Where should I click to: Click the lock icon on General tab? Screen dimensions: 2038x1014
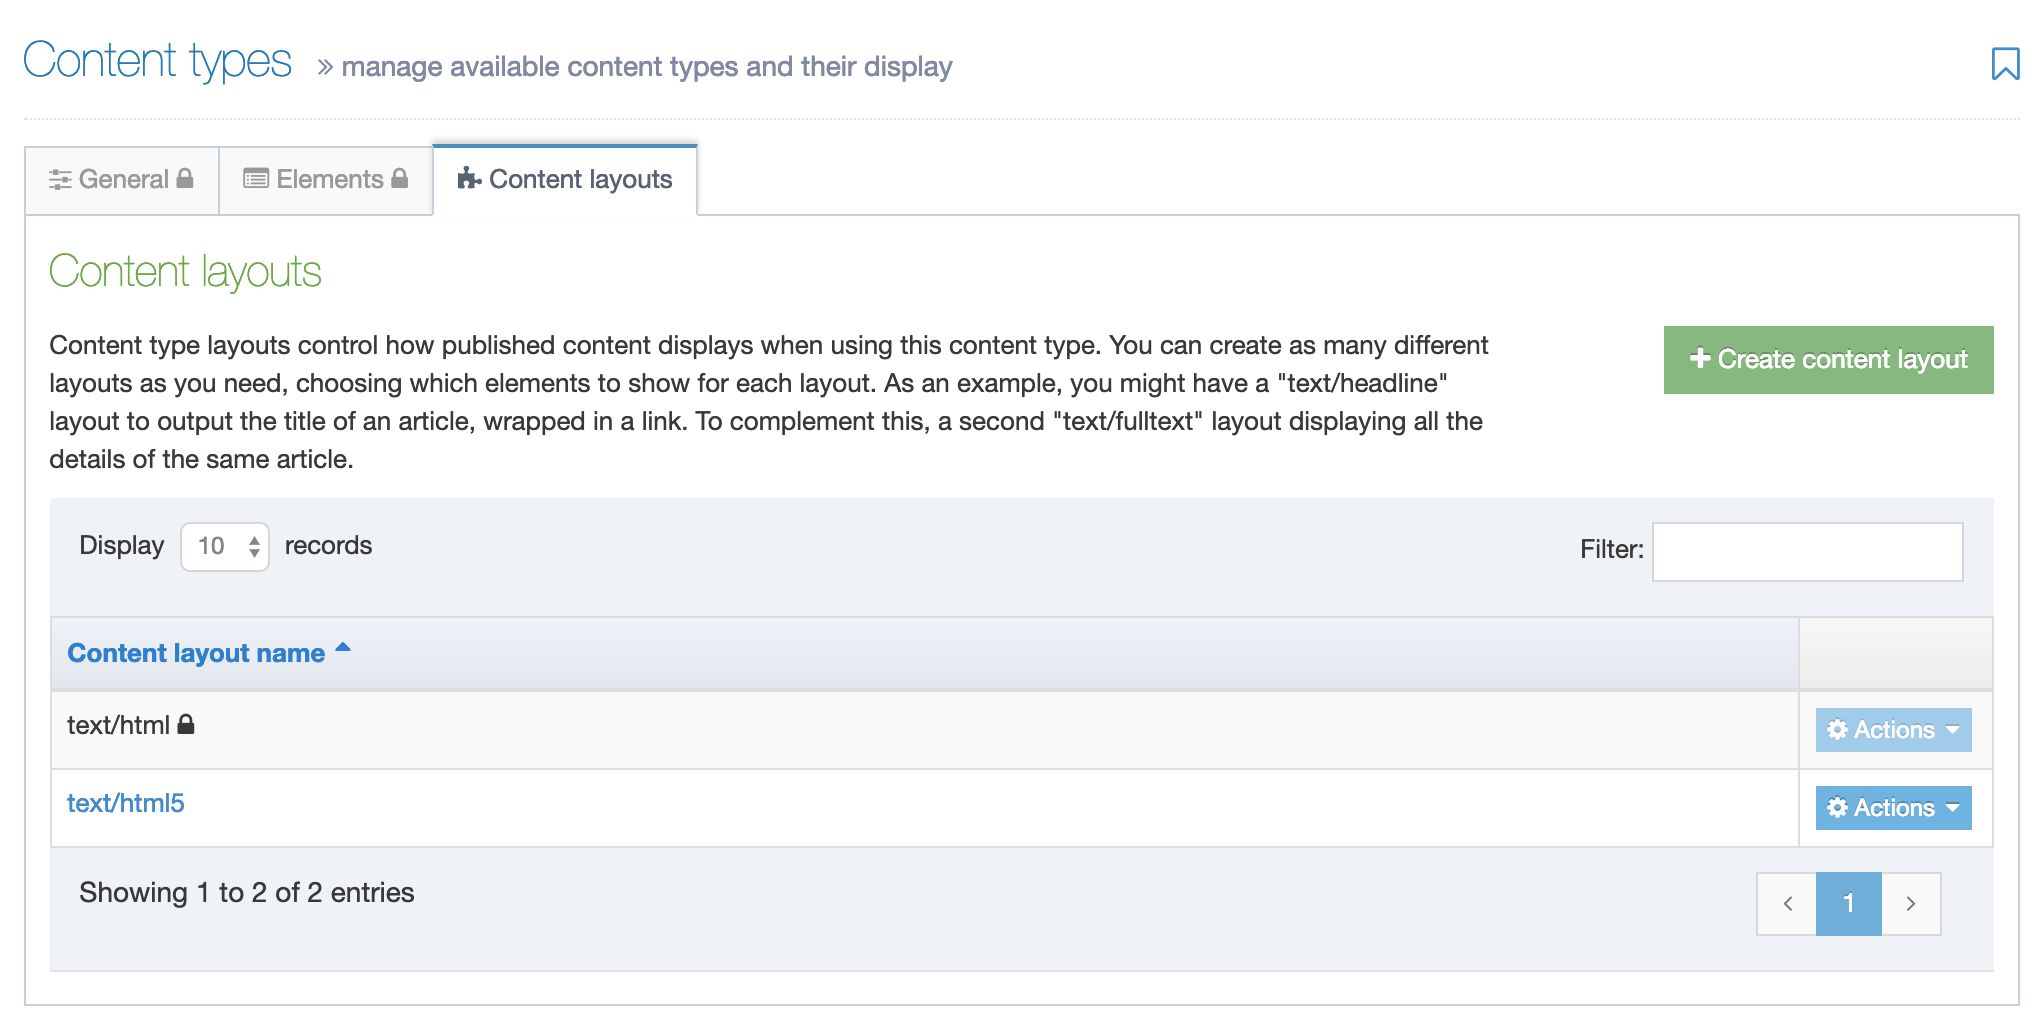pos(185,178)
